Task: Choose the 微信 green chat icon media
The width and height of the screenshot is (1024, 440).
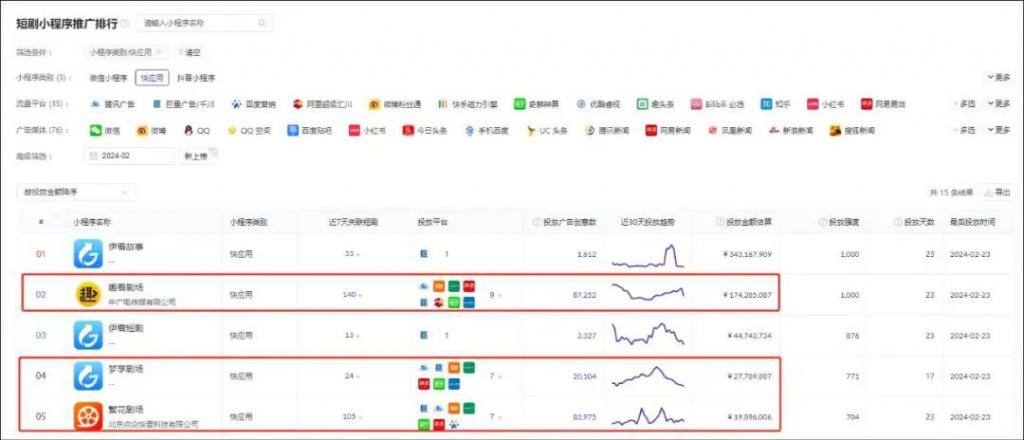Action: 95,131
